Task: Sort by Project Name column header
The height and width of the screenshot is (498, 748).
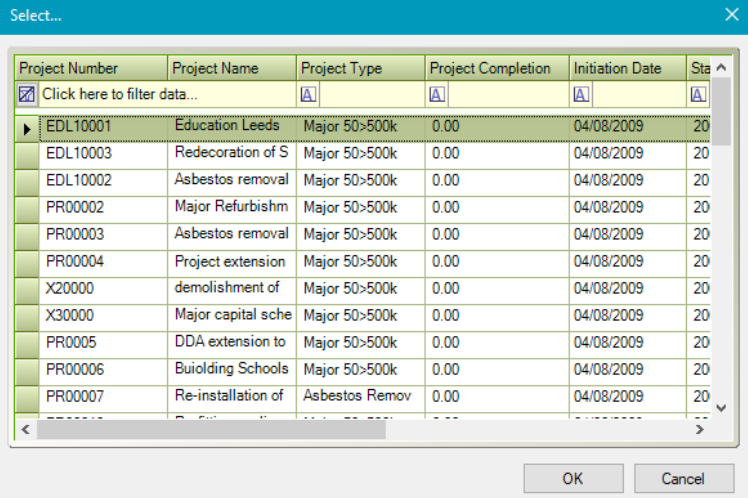Action: pos(232,68)
